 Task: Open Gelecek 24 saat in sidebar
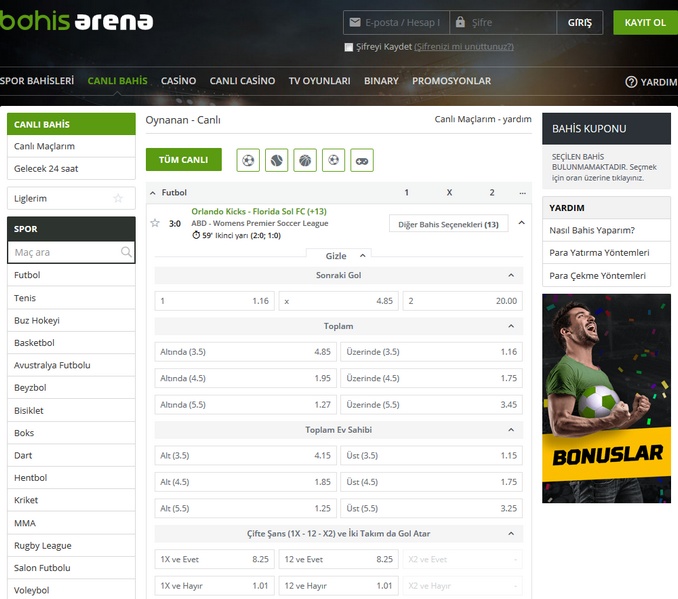[x=71, y=169]
